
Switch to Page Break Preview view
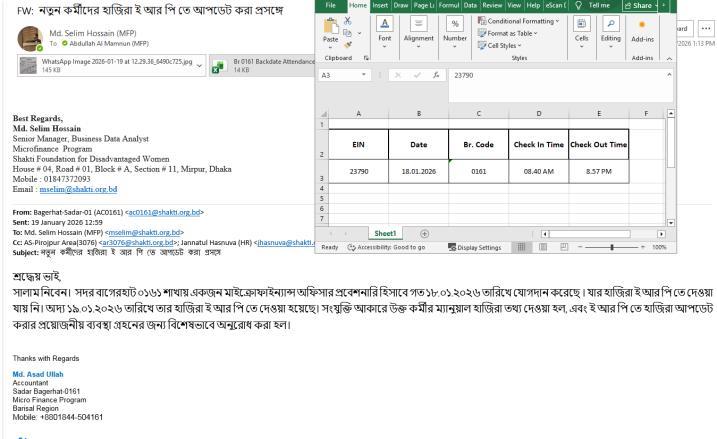[x=564, y=247]
